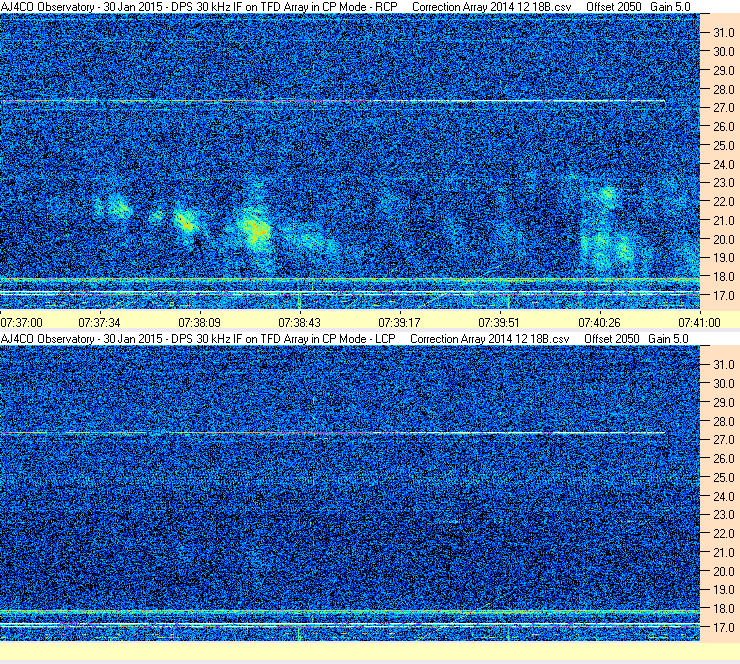Screen dimensions: 740x664
Task: Click the 27.0 frequency label in LCP panel
Action: (723, 439)
